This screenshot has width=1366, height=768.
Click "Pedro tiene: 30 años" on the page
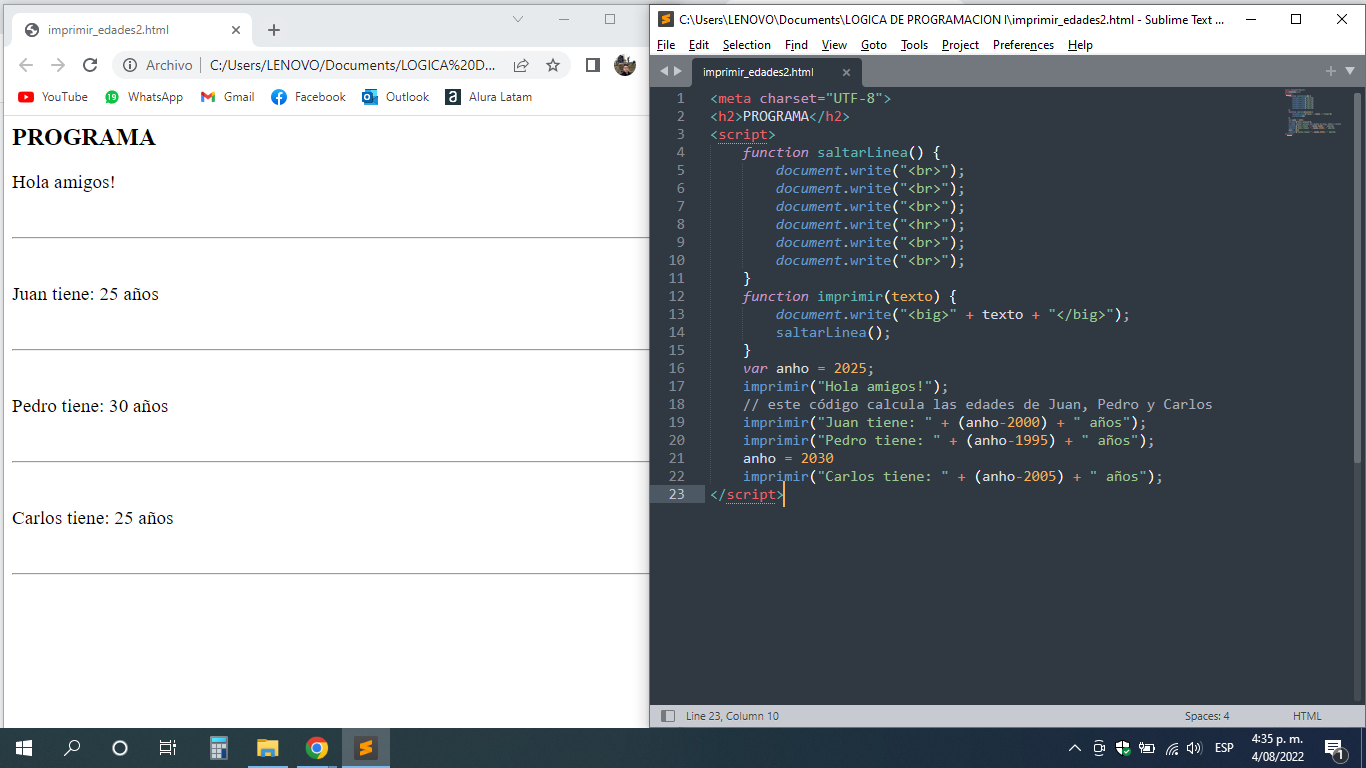[90, 406]
